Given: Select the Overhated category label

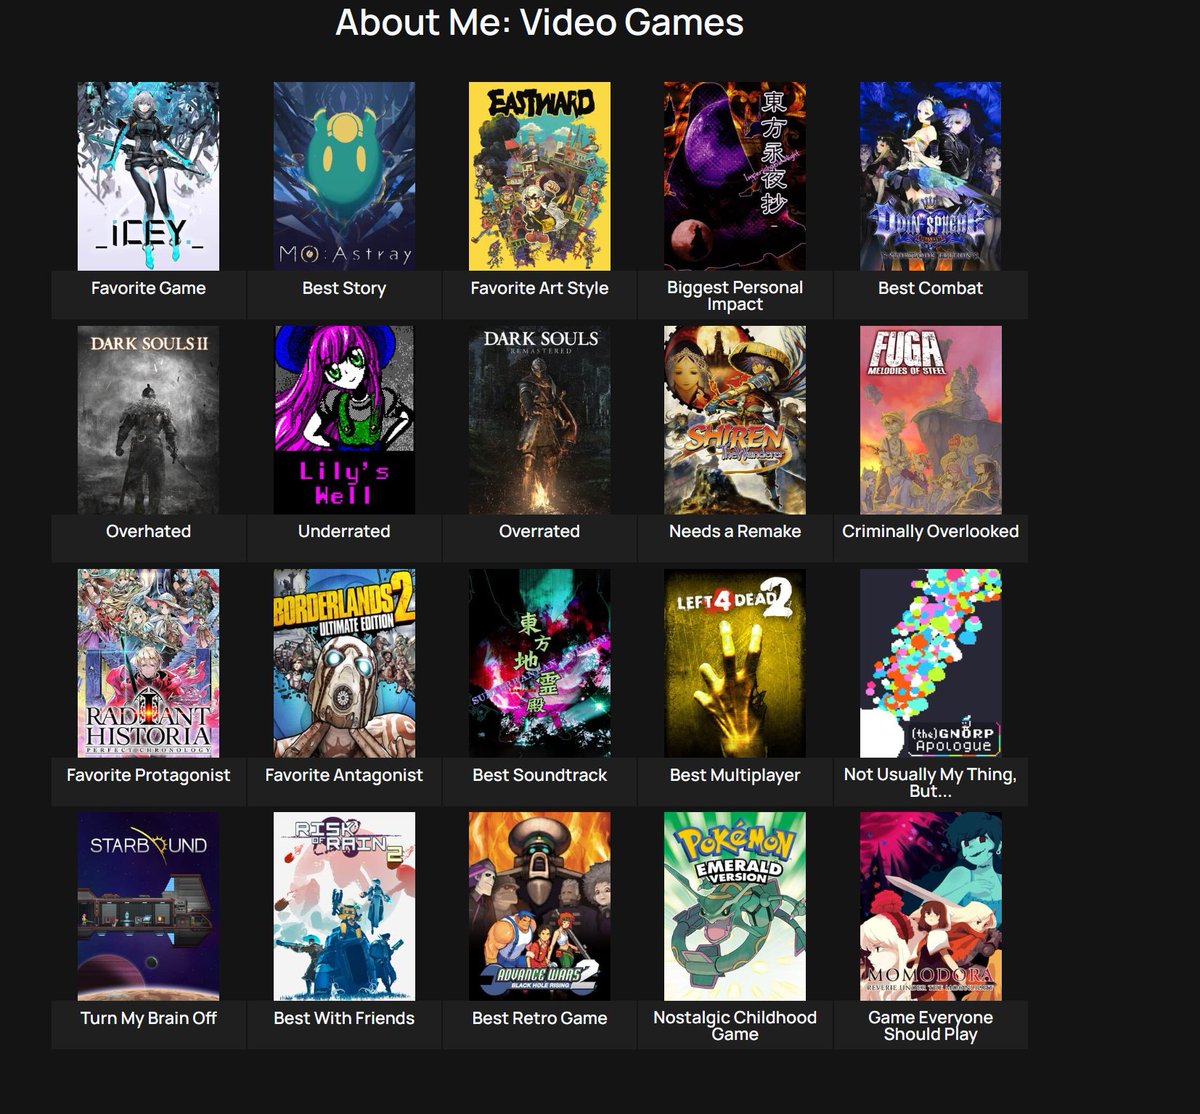Looking at the screenshot, I should (x=148, y=531).
